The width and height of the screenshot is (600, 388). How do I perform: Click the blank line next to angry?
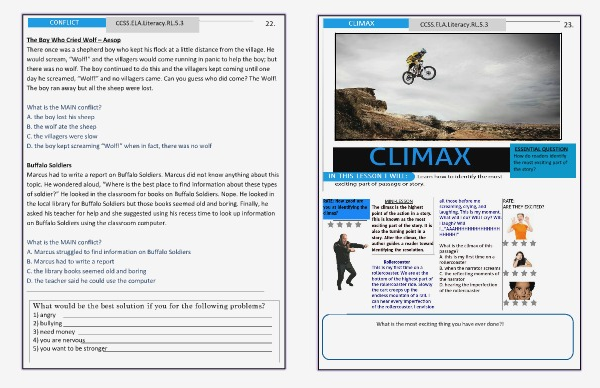click(167, 315)
